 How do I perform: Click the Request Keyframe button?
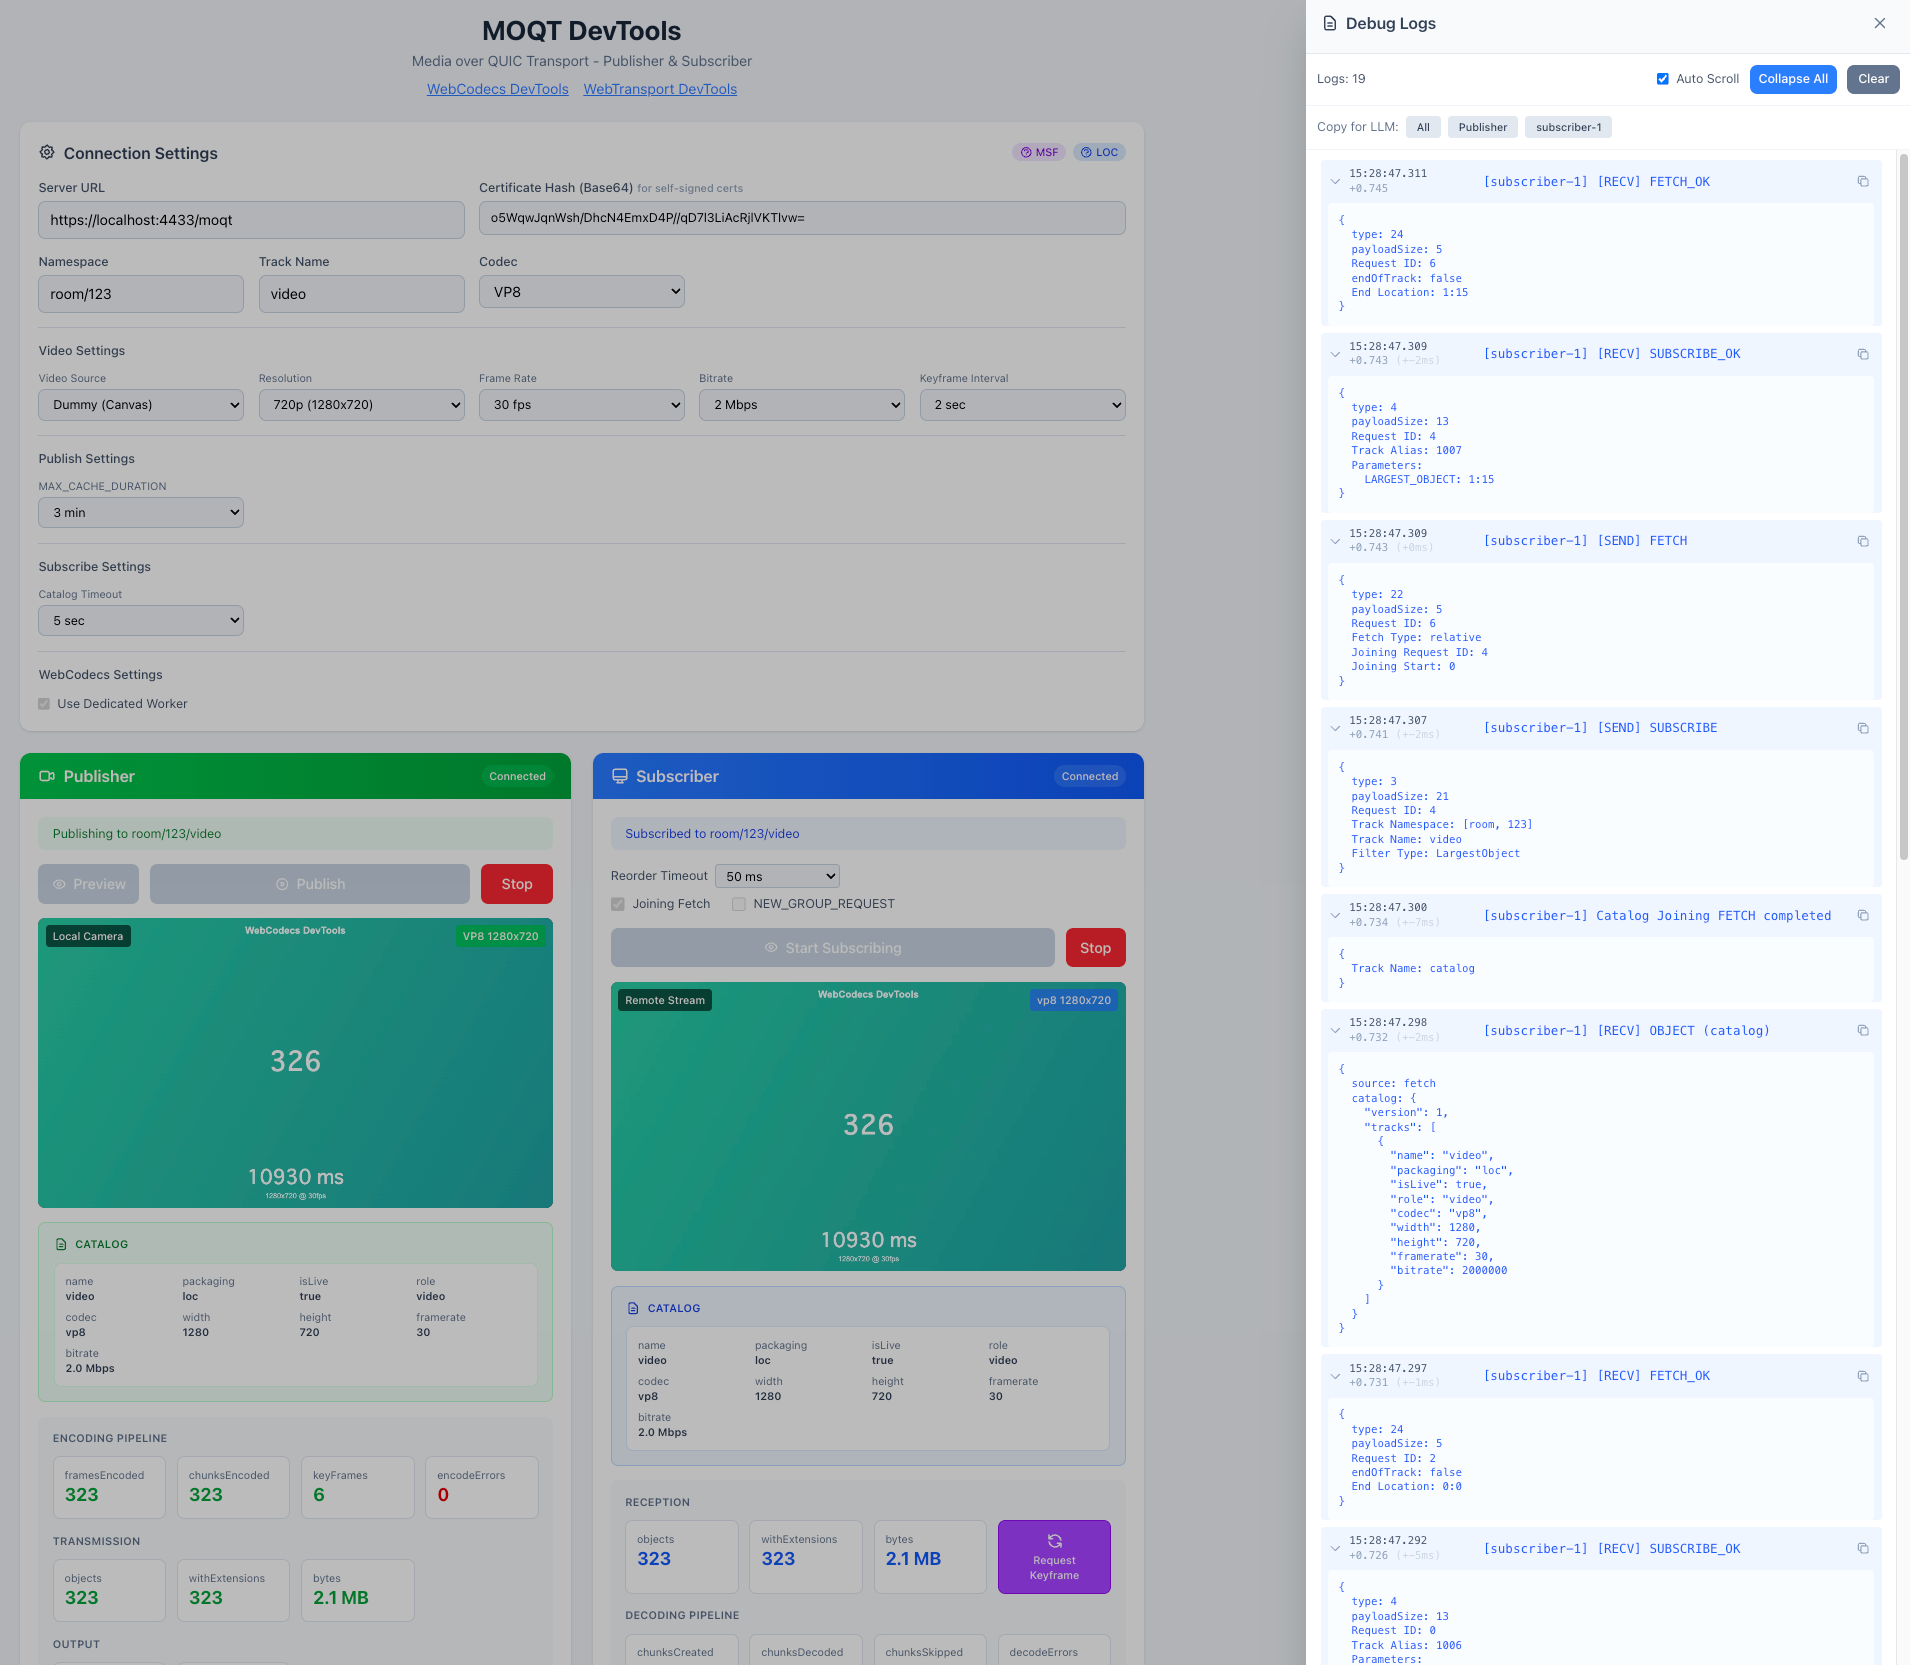coord(1054,1557)
